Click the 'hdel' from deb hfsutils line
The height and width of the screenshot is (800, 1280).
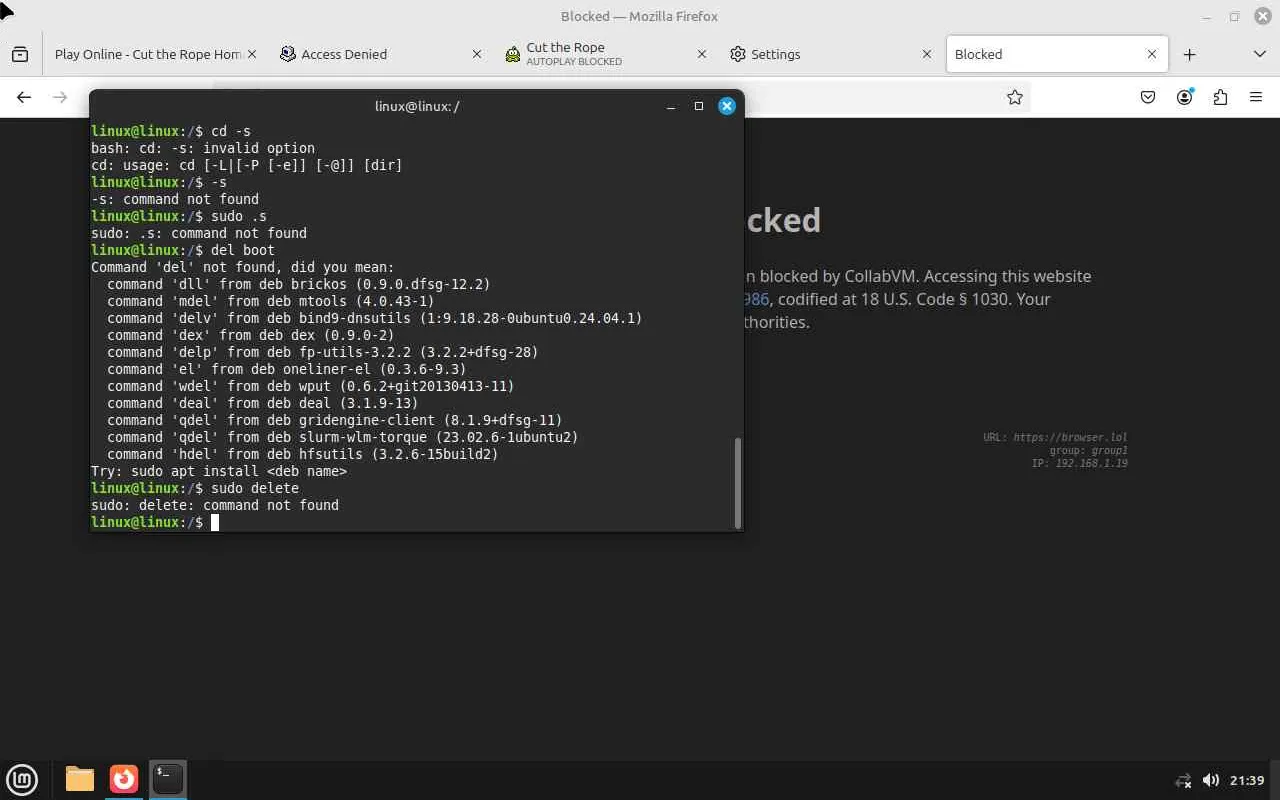coord(303,454)
